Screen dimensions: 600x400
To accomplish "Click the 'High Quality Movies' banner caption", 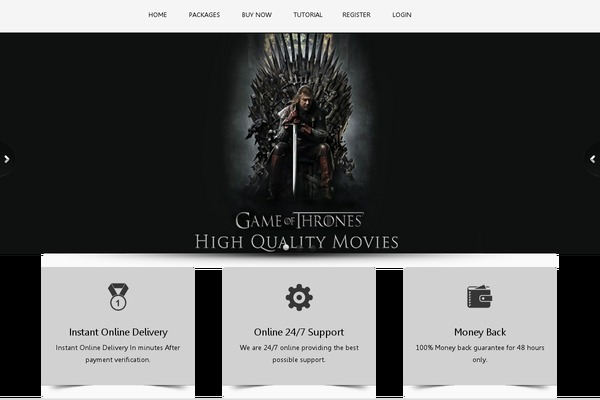I will (297, 242).
